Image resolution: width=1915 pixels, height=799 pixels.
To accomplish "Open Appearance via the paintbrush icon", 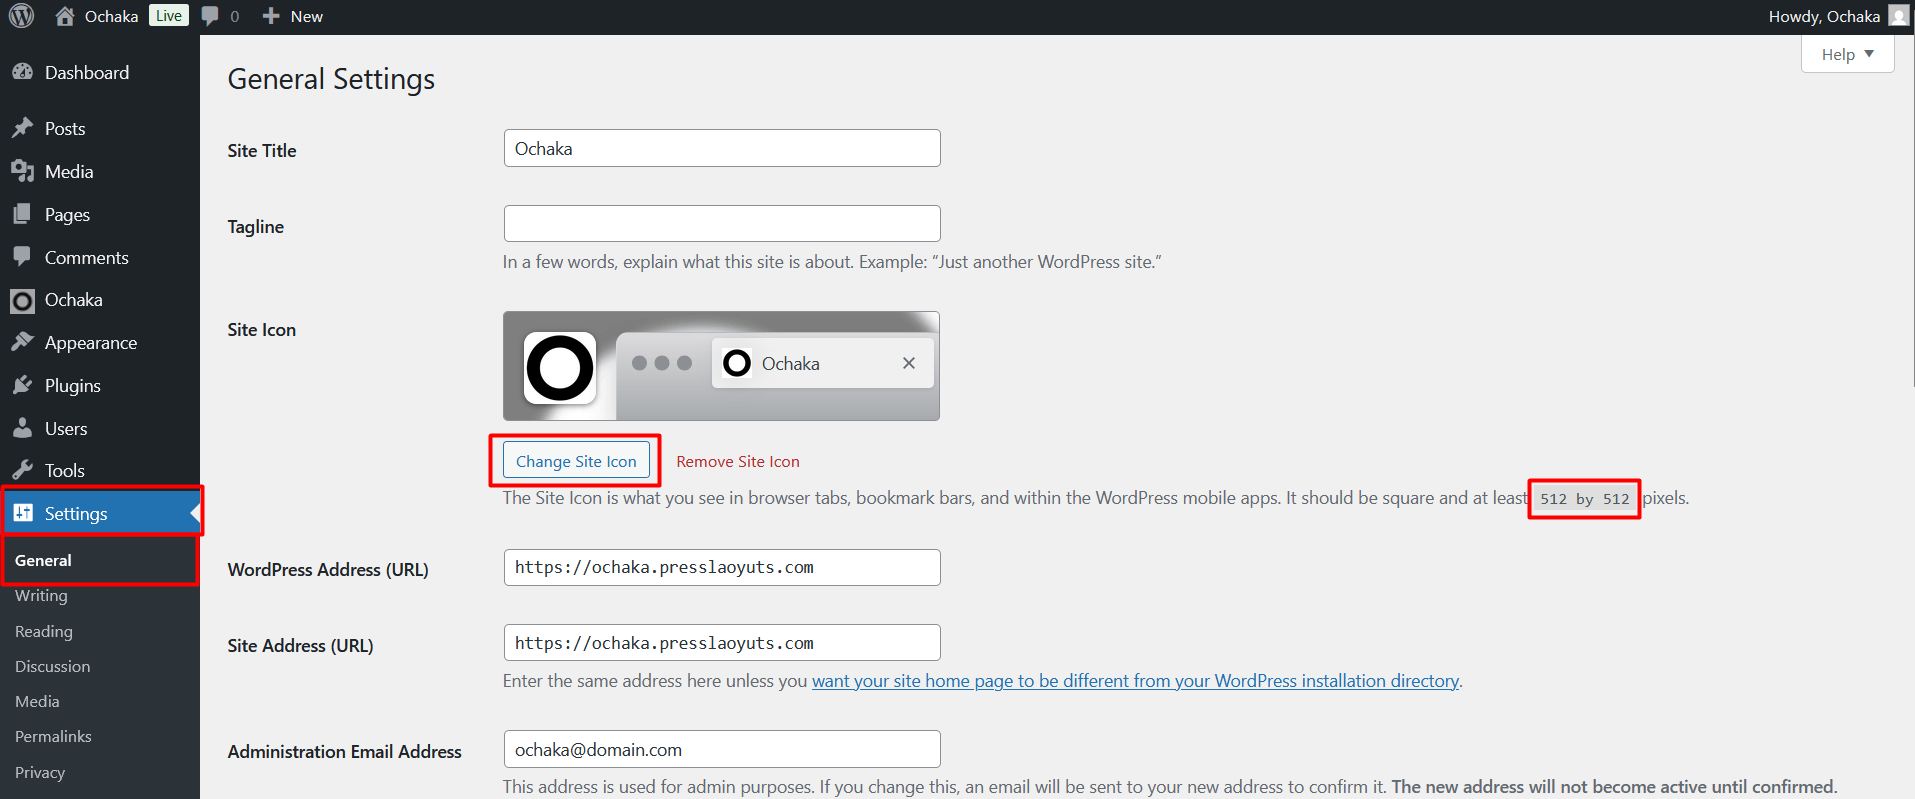I will coord(23,342).
